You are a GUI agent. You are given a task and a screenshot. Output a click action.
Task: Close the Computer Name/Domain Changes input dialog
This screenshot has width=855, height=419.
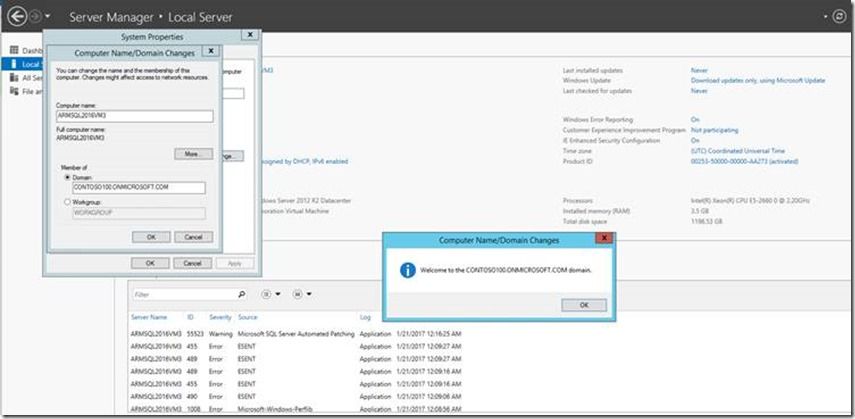click(210, 51)
